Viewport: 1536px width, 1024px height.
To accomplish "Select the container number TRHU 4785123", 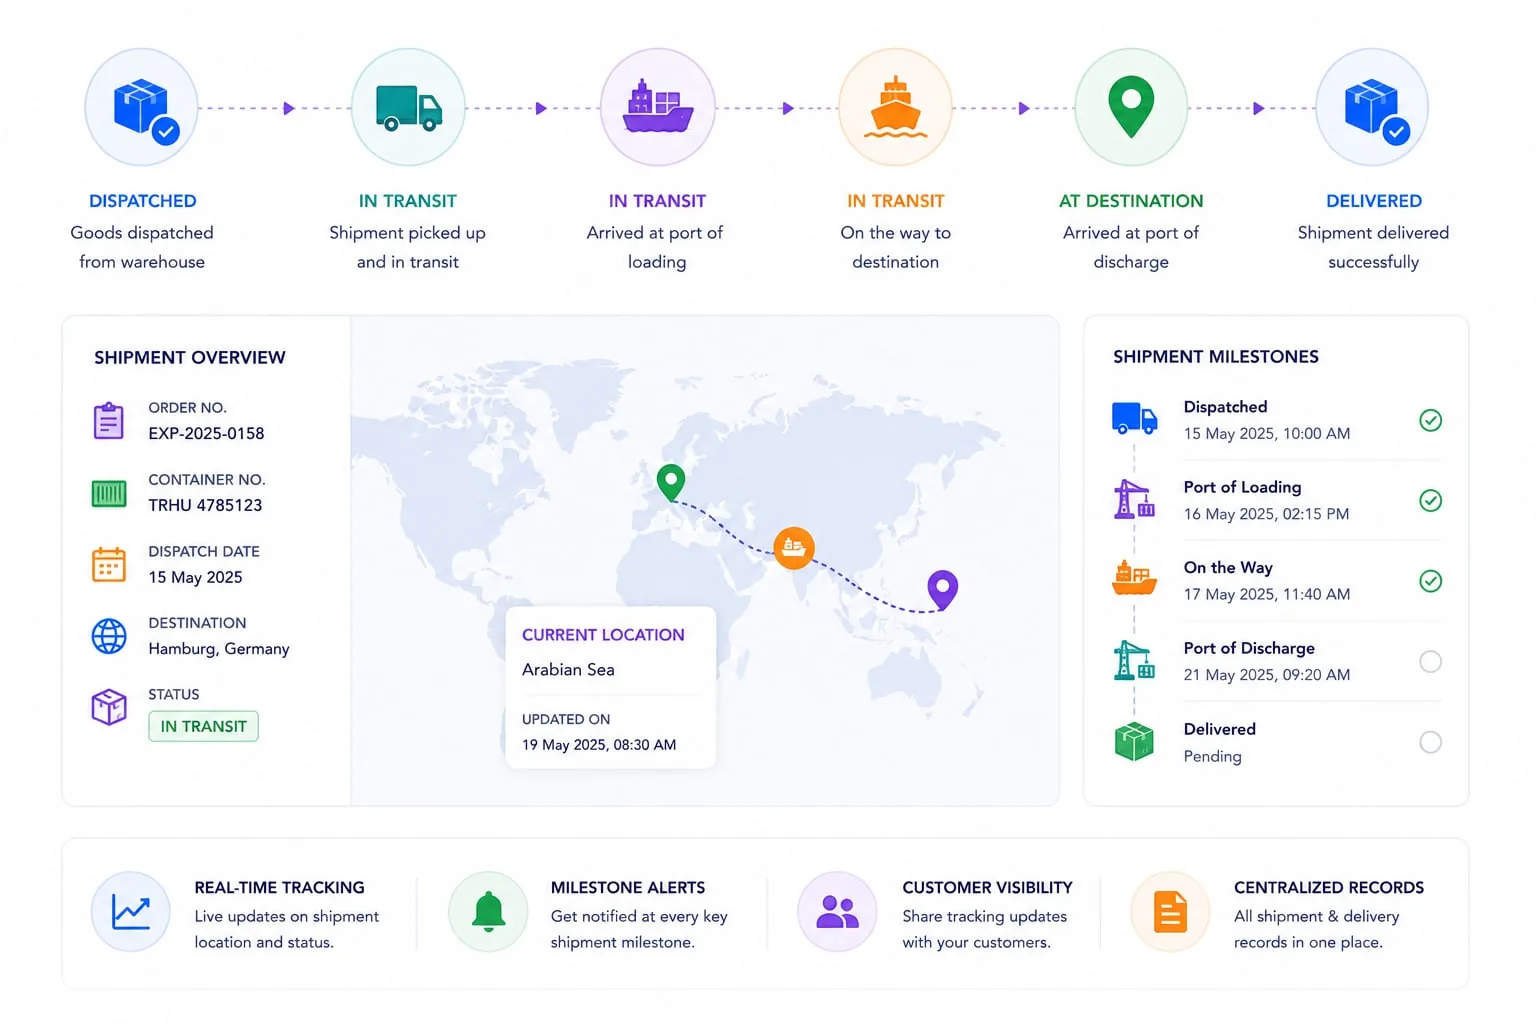I will point(205,505).
